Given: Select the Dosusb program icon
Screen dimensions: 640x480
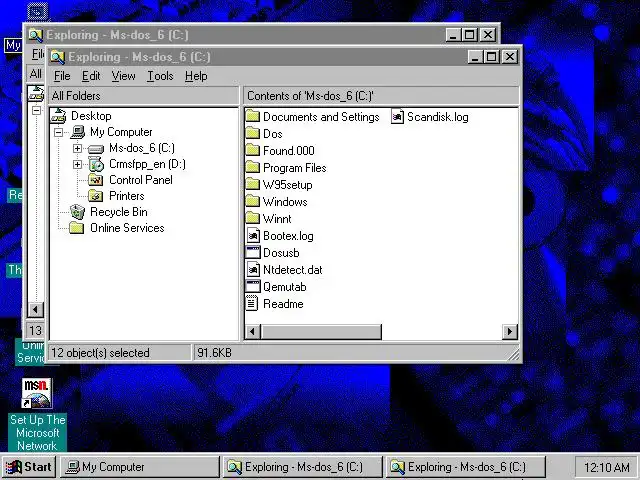Looking at the screenshot, I should click(253, 253).
